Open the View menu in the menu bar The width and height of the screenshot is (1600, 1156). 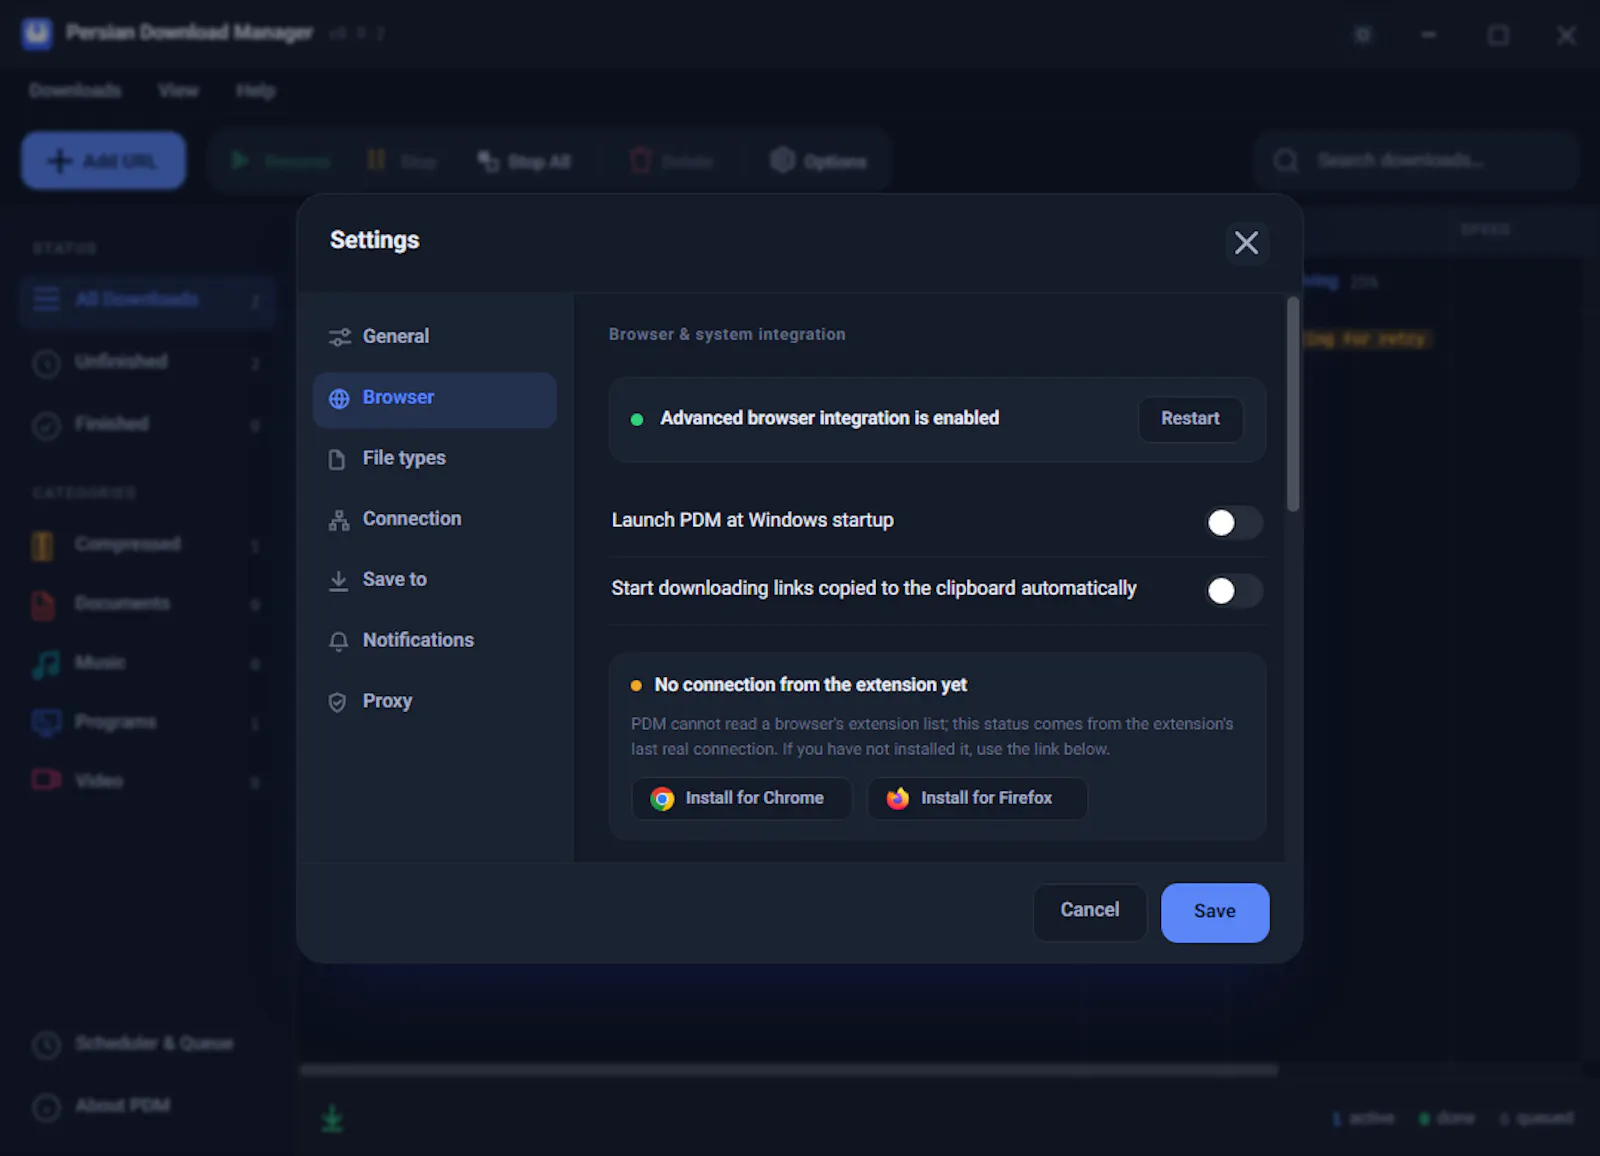tap(178, 91)
